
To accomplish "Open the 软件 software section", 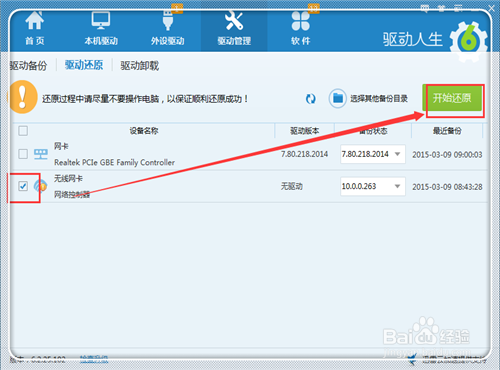I will (x=301, y=28).
